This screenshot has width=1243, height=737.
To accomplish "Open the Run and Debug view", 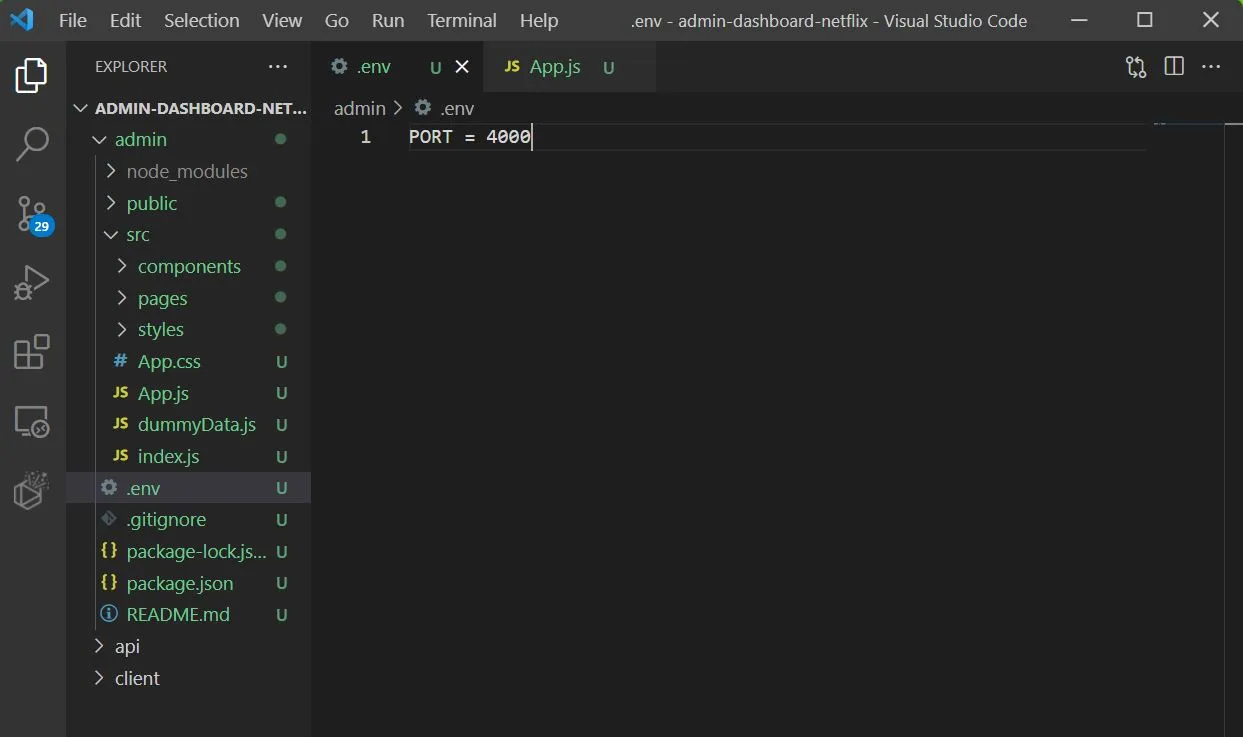I will click(x=32, y=283).
